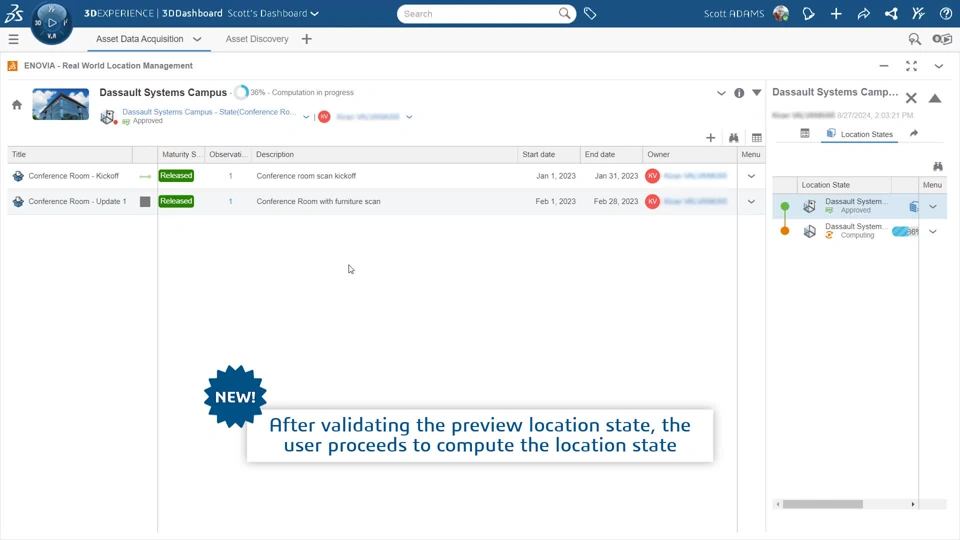Click the screen share camera icon
Image resolution: width=960 pixels, height=540 pixels.
pos(942,39)
